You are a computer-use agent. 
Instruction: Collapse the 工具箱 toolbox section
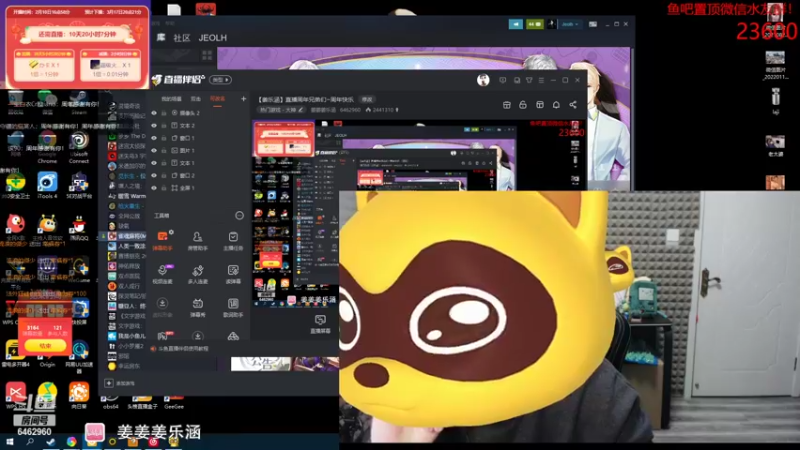[x=239, y=215]
